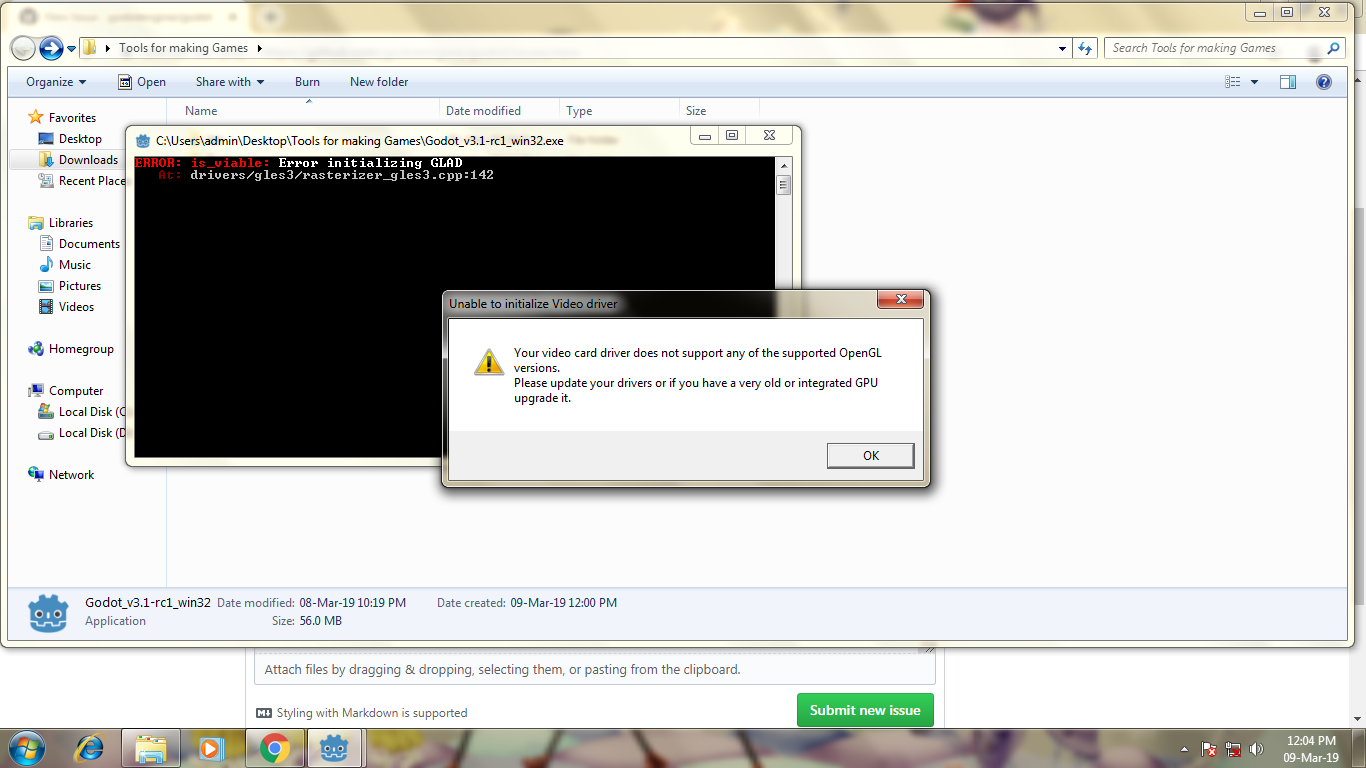Select Network in navigation pane
This screenshot has height=768, width=1366.
tap(61, 475)
